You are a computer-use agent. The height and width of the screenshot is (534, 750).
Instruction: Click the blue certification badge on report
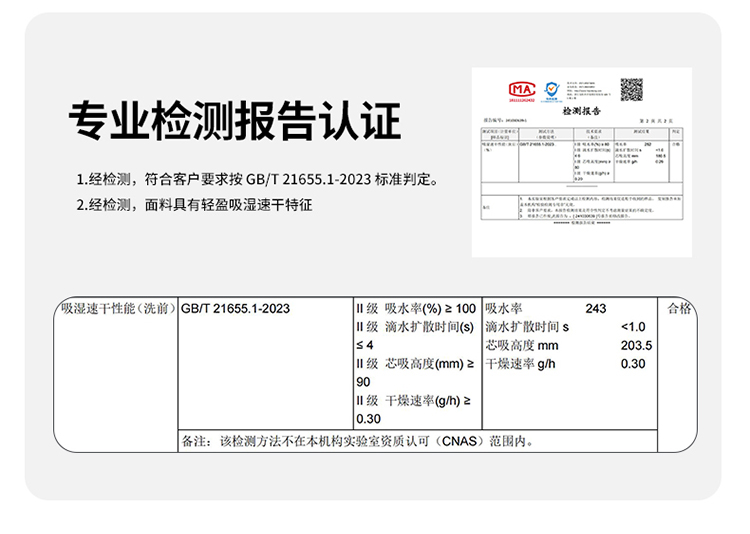[551, 91]
